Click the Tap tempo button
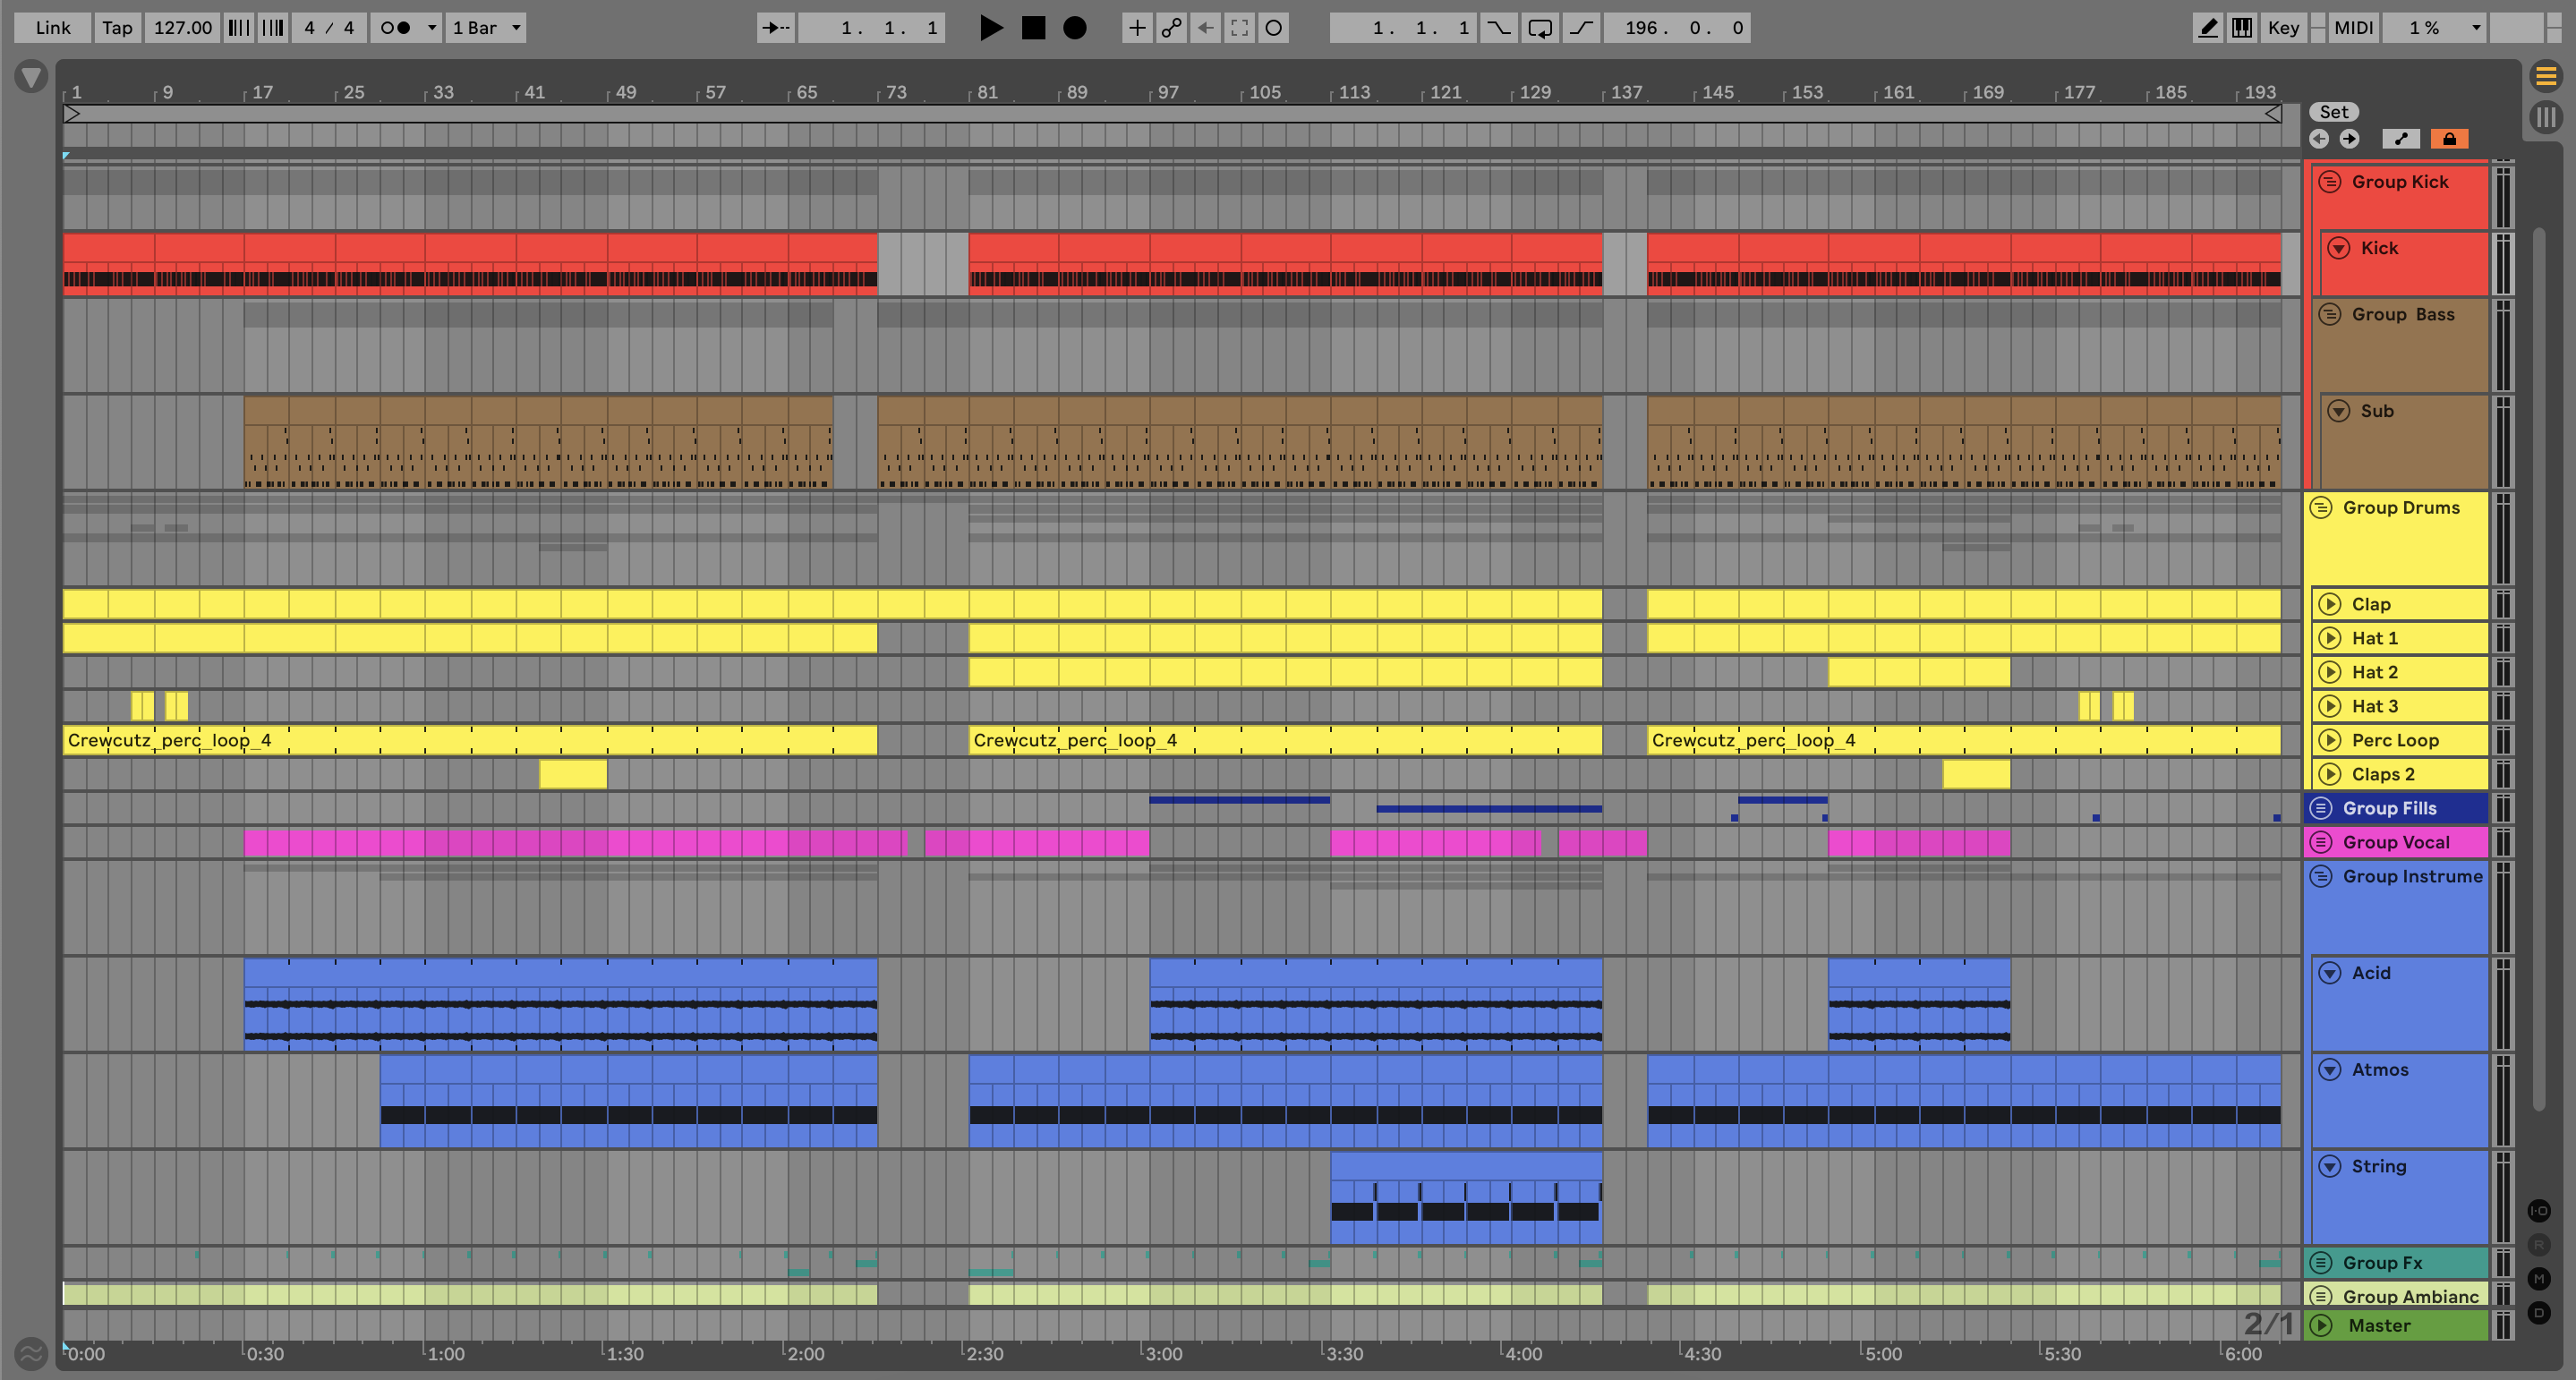The width and height of the screenshot is (2576, 1380). click(x=117, y=28)
